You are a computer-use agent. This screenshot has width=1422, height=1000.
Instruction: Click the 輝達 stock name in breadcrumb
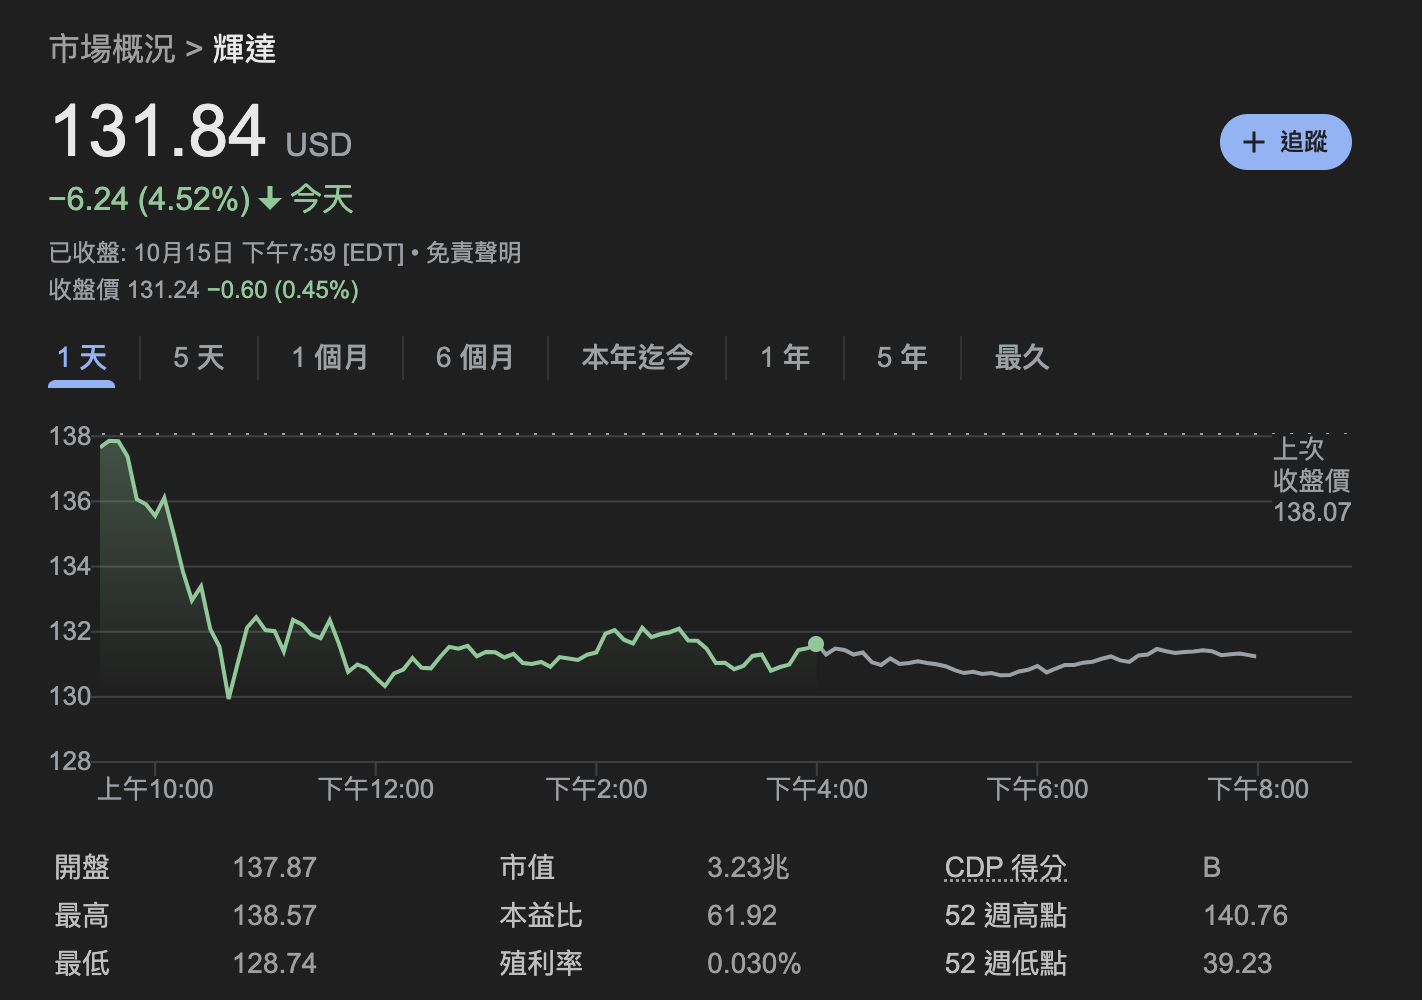pos(244,48)
